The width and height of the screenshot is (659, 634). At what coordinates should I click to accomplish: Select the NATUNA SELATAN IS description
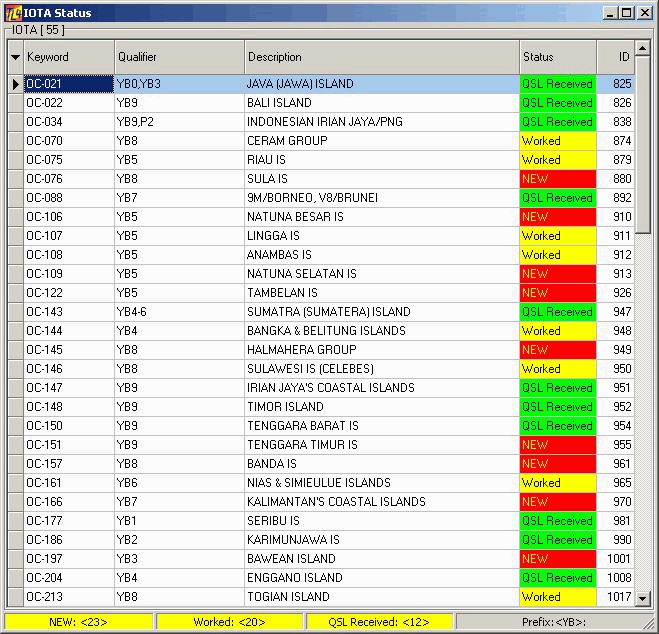pyautogui.click(x=382, y=274)
